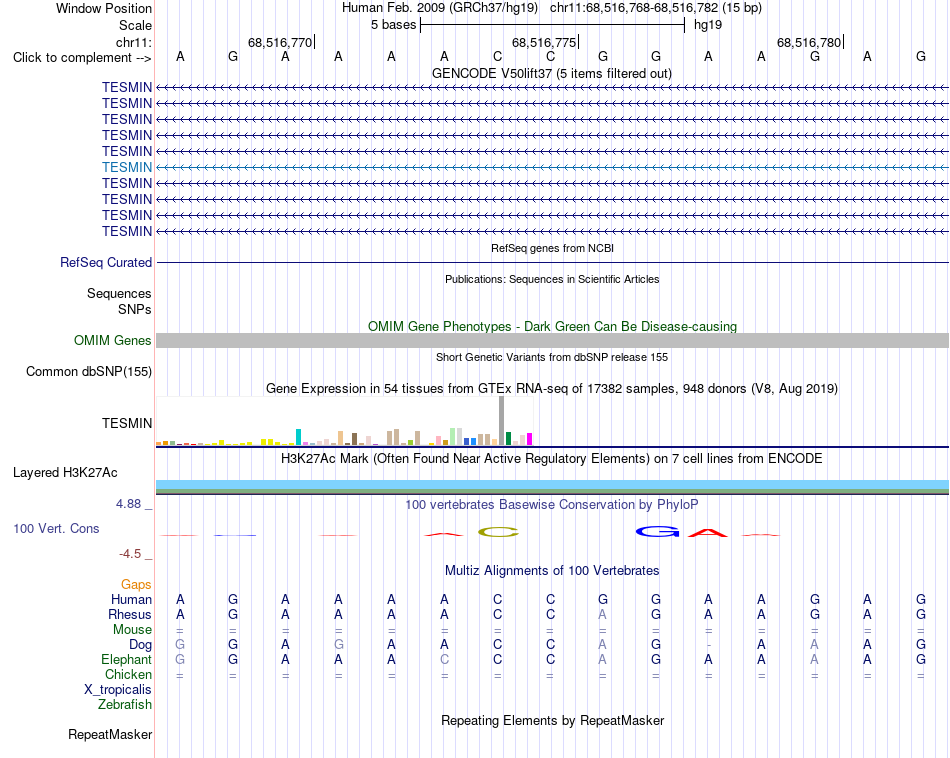950x758 pixels.
Task: Click the 4.88 PhyloP upper scale value
Action: pos(128,504)
